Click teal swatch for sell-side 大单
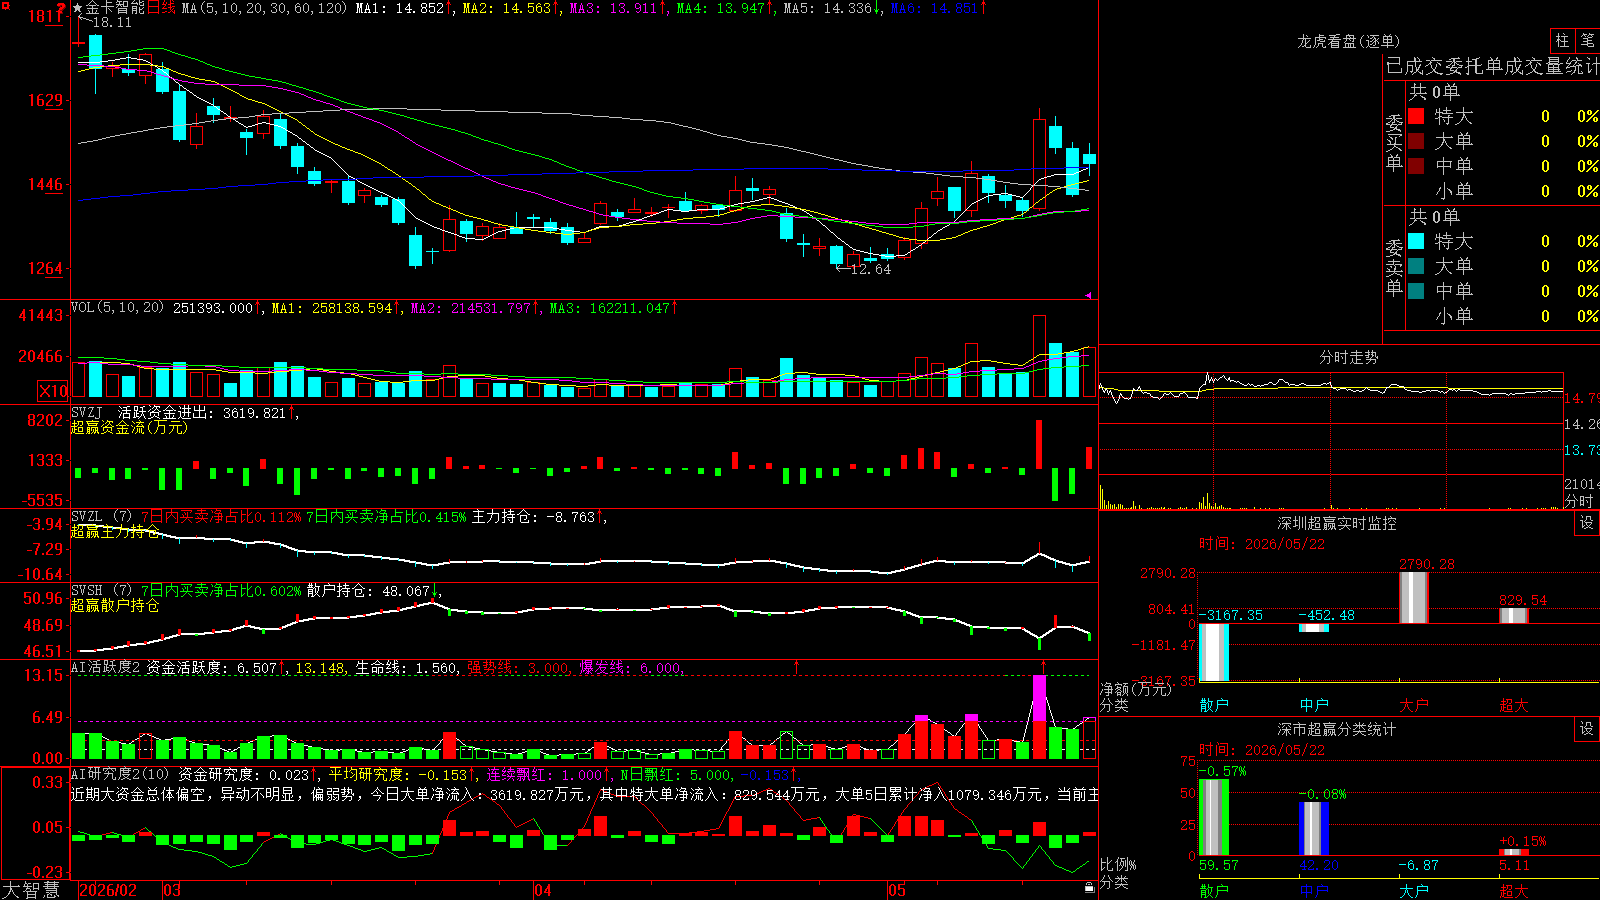Image resolution: width=1600 pixels, height=900 pixels. [x=1416, y=266]
